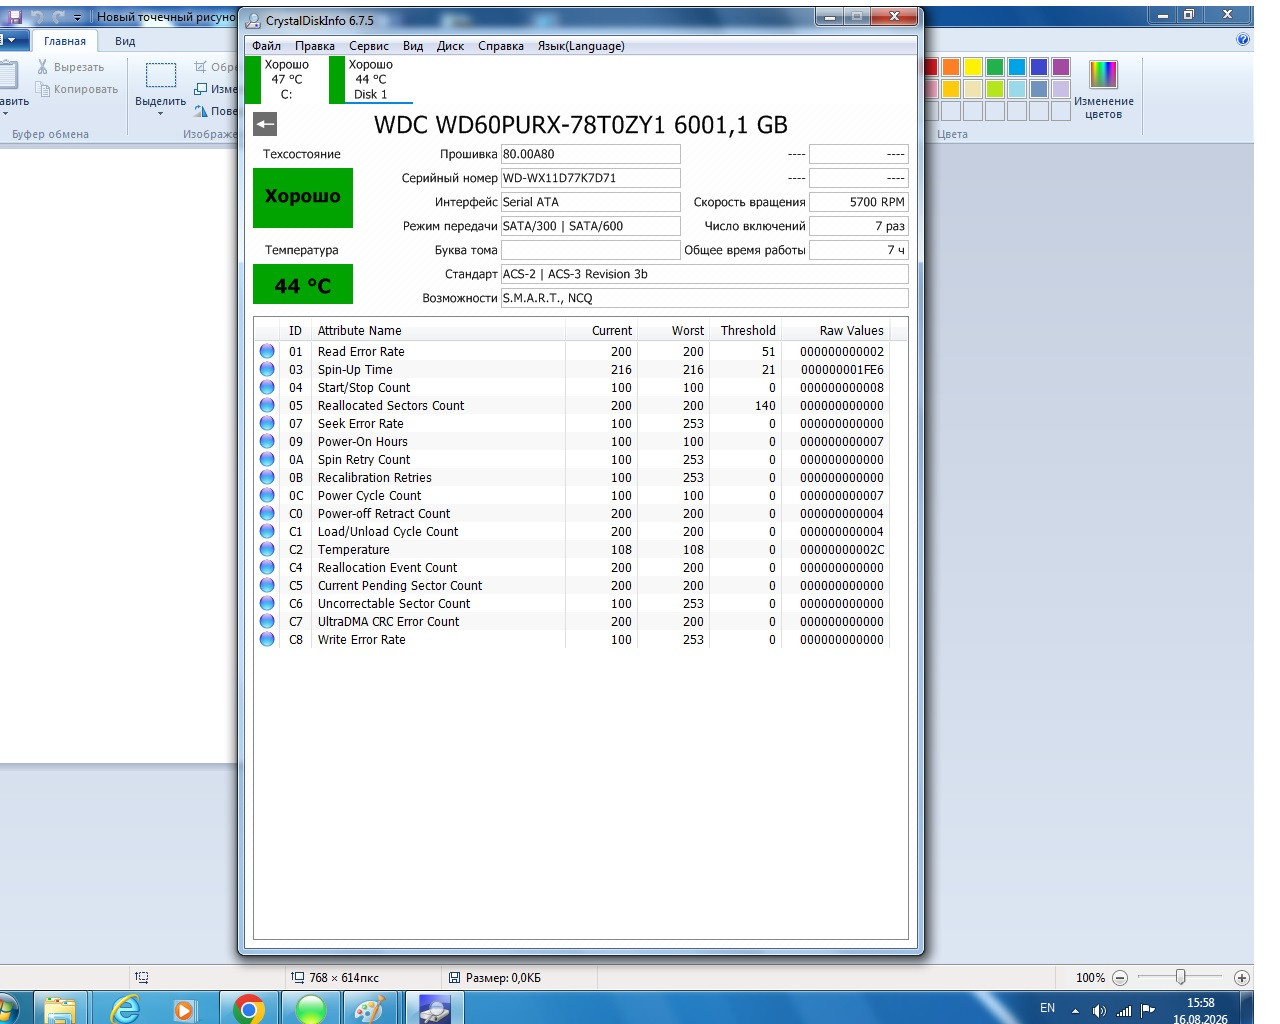Show hidden tray icons arrow
Screen dimensions: 1280x1024
coord(1076,1010)
